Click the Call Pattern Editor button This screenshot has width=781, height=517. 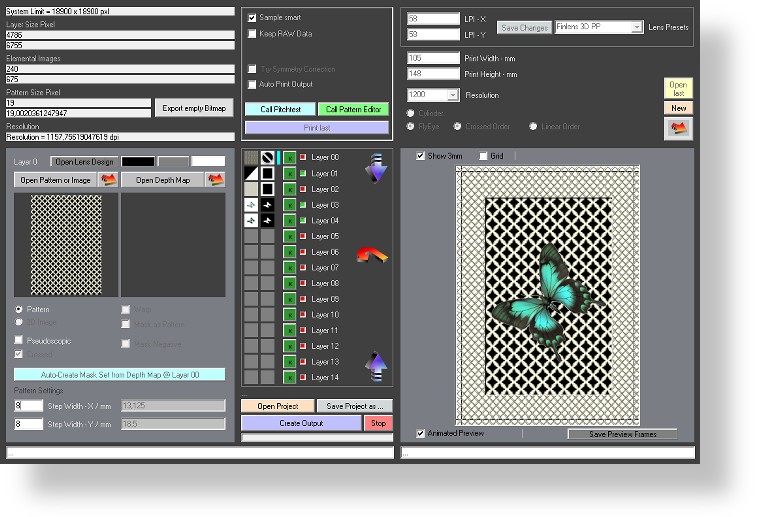[353, 109]
